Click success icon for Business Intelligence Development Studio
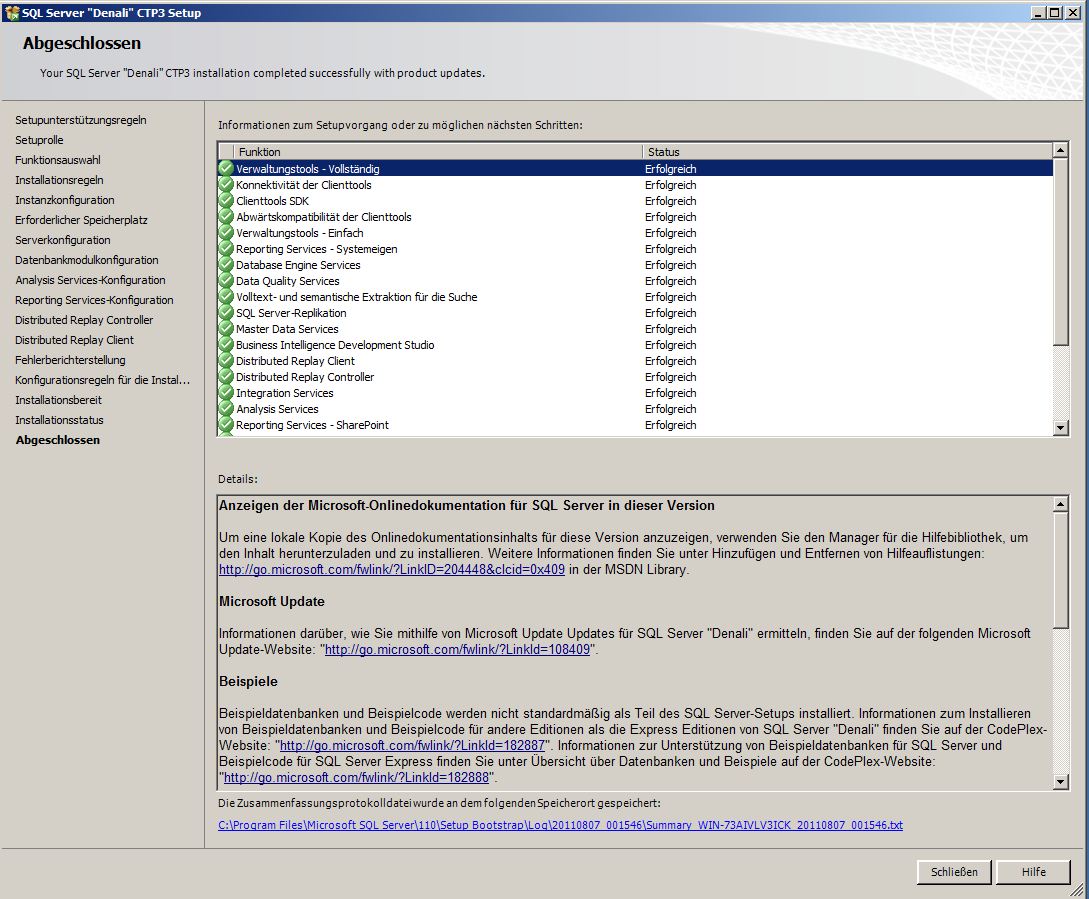 pos(226,344)
